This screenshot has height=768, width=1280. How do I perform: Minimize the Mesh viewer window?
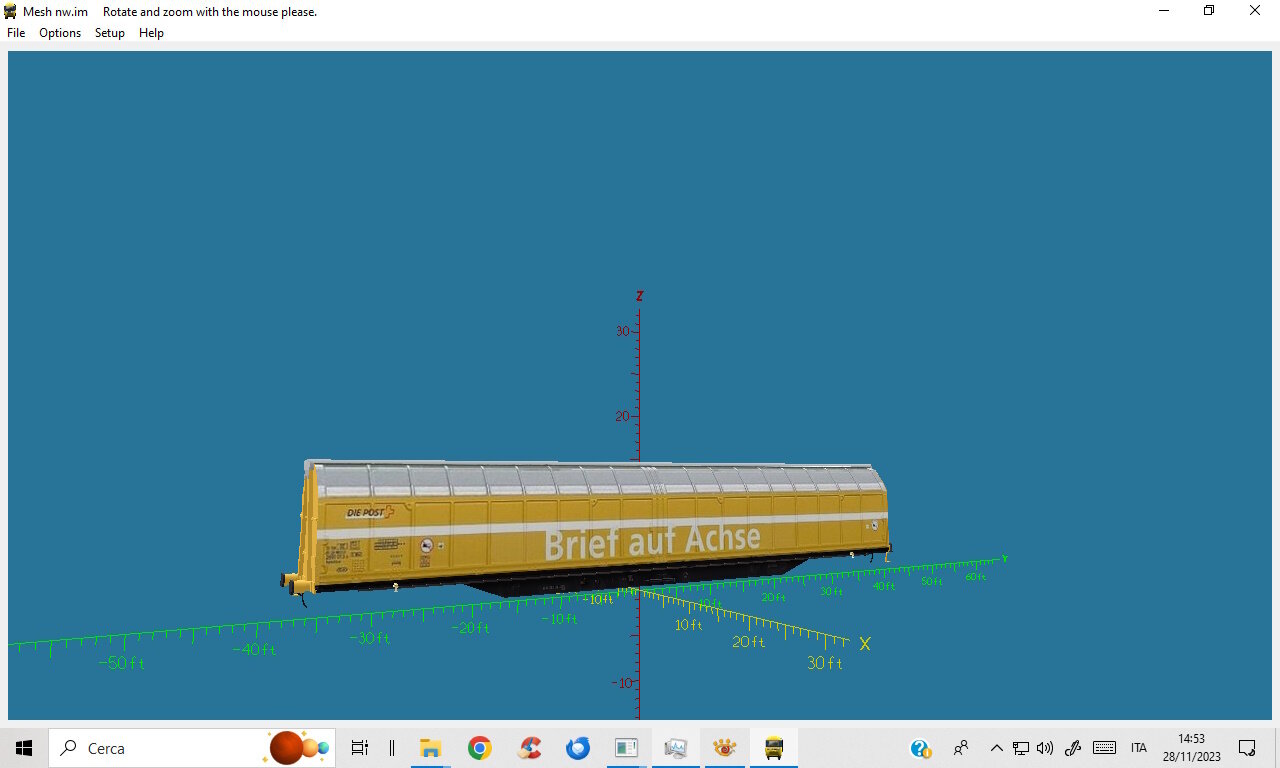1164,11
